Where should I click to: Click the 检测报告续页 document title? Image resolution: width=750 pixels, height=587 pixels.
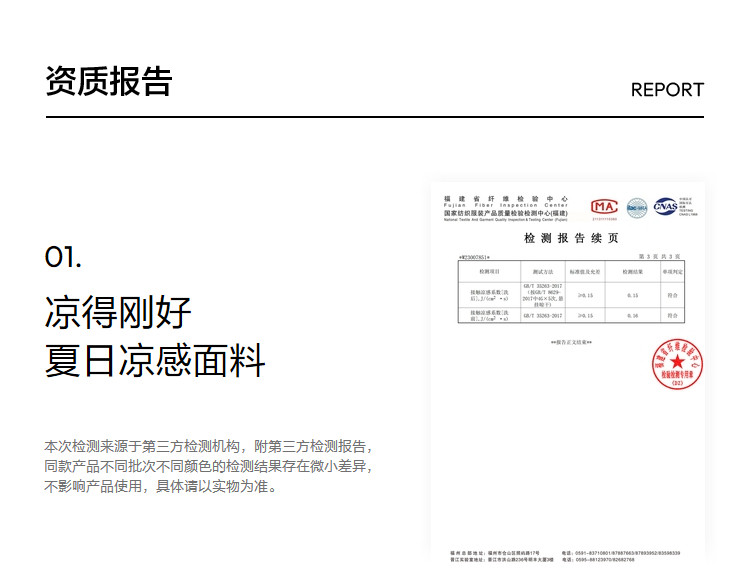point(571,239)
